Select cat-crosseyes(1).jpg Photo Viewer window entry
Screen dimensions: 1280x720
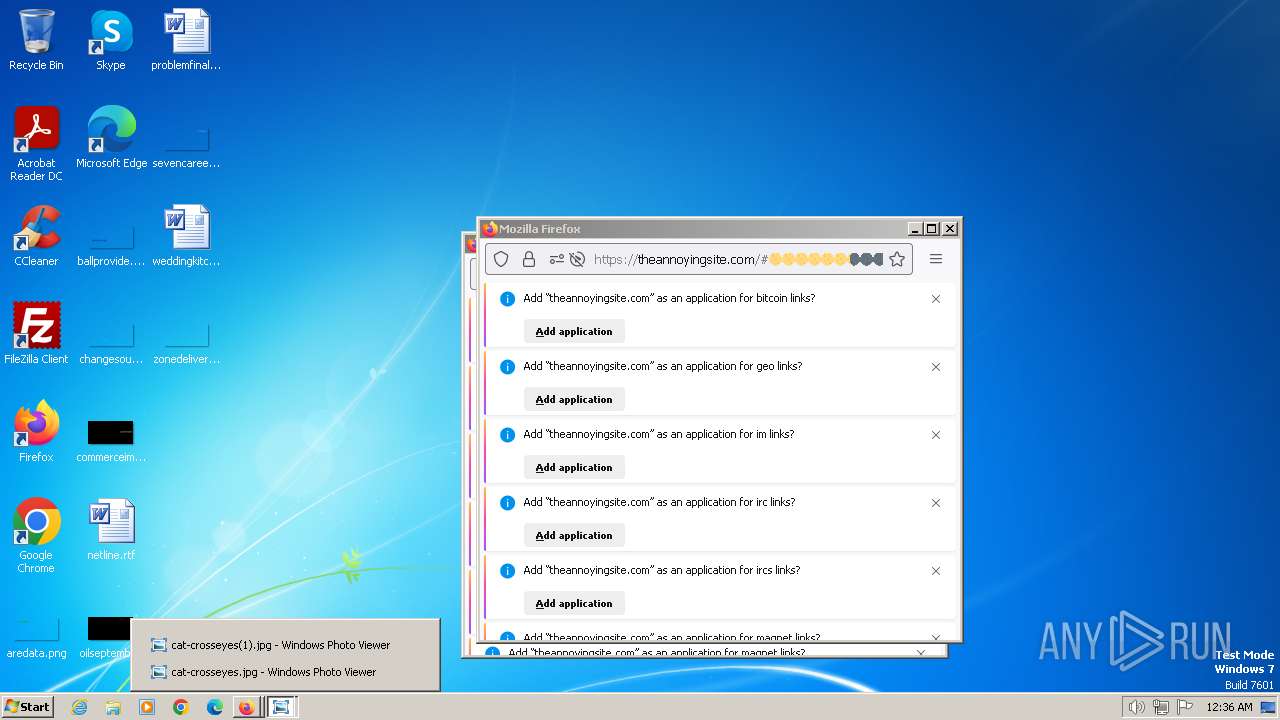click(x=285, y=645)
